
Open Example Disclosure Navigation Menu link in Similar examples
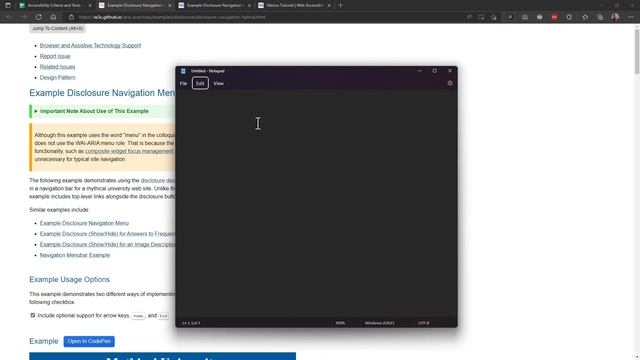coord(84,223)
